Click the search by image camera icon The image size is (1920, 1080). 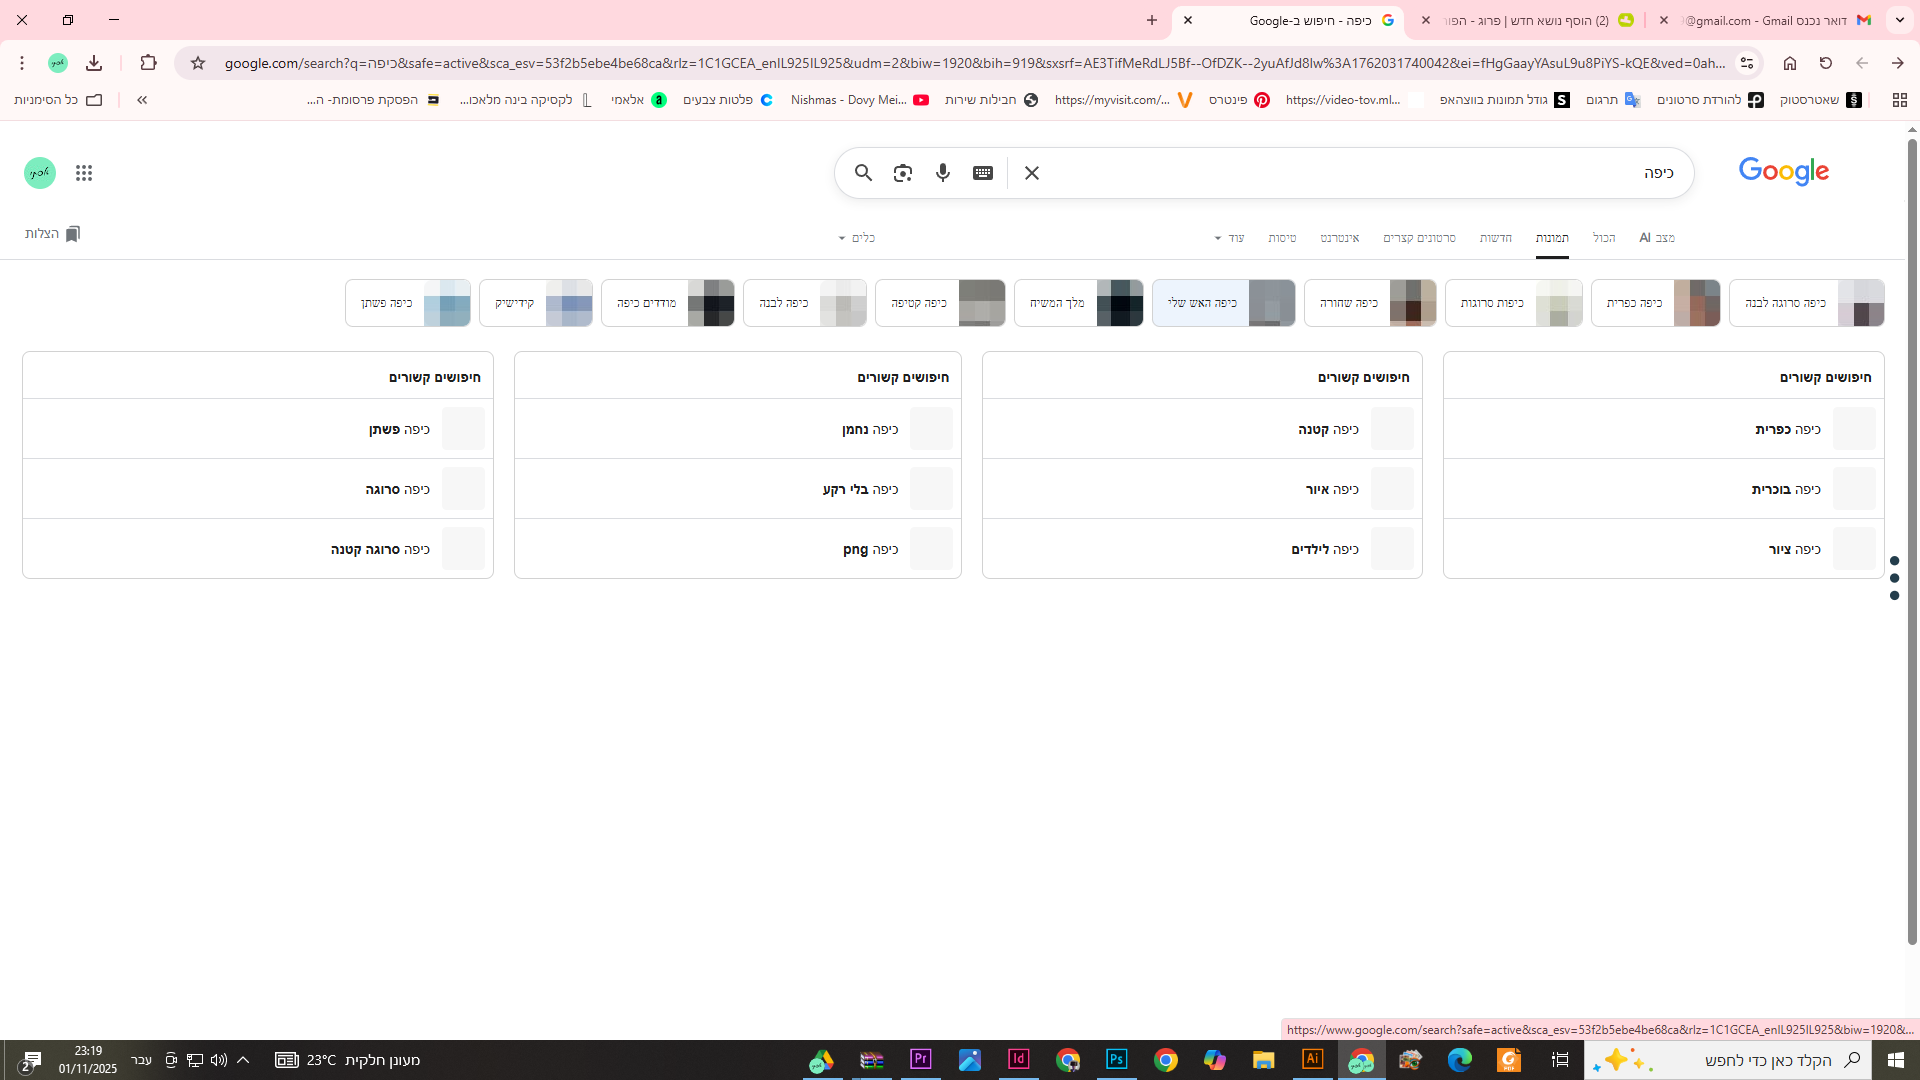(x=902, y=173)
